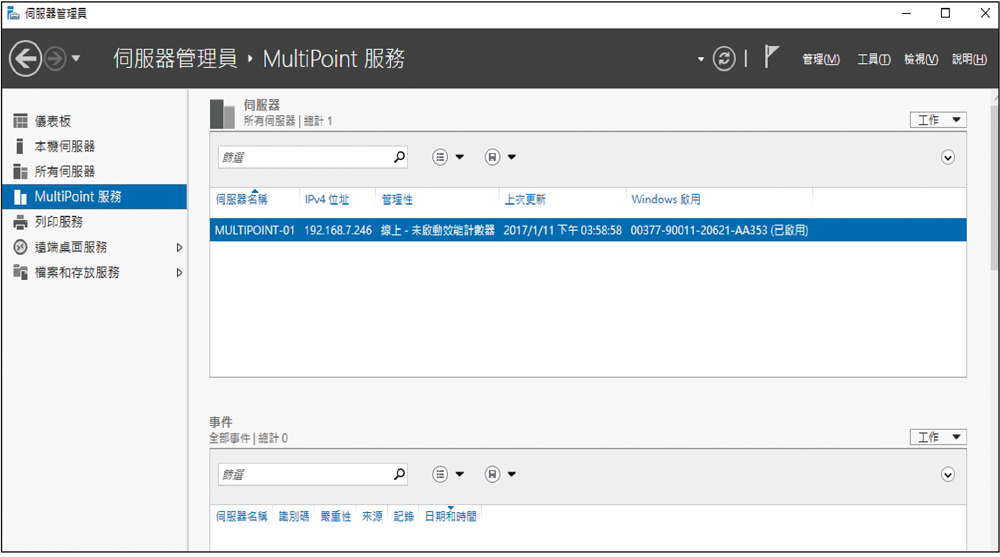1000x557 pixels.
Task: Click the 本機伺服器 server icon
Action: (x=20, y=146)
